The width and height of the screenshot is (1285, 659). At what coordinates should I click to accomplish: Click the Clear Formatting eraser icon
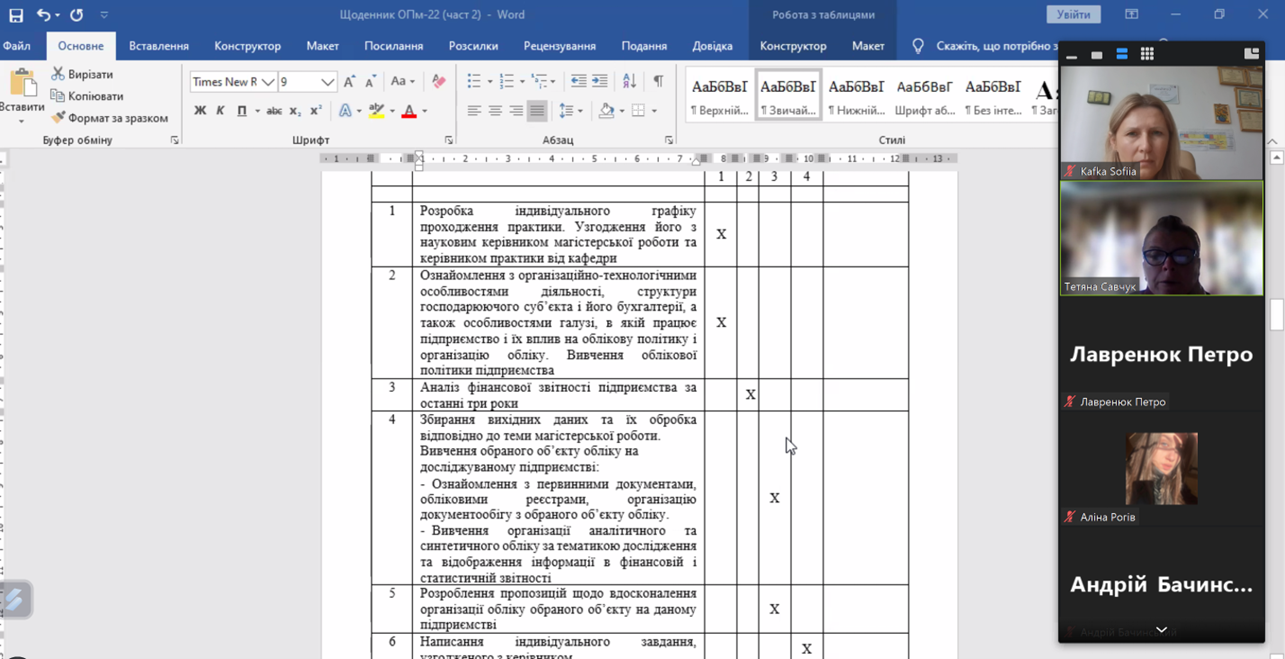click(x=439, y=82)
